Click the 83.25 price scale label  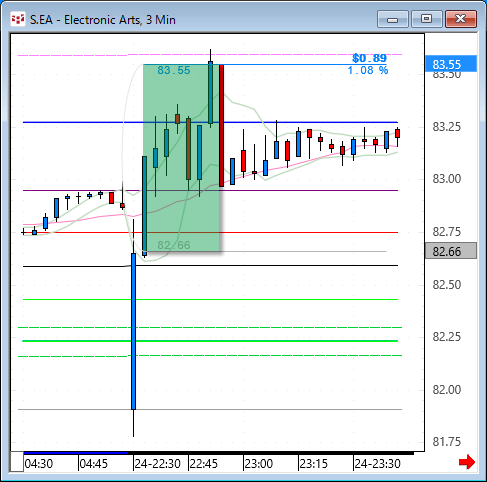click(x=447, y=127)
